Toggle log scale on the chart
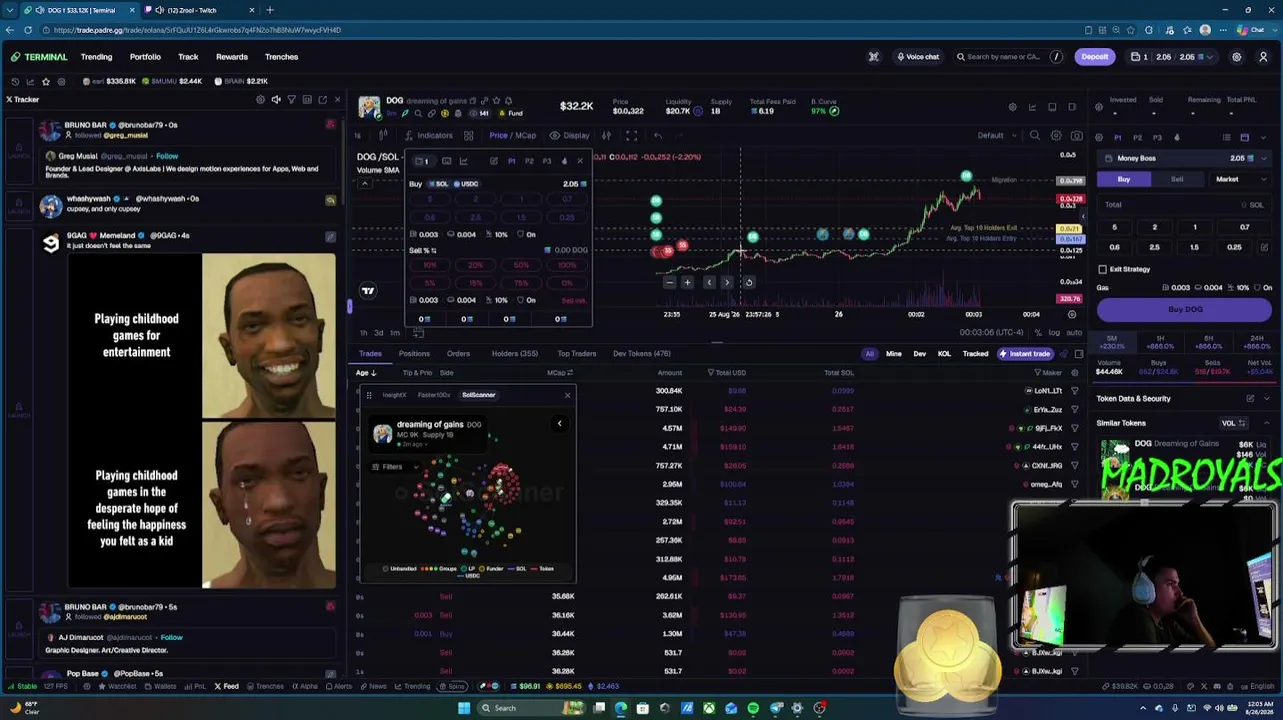This screenshot has width=1283, height=720. click(x=1054, y=333)
